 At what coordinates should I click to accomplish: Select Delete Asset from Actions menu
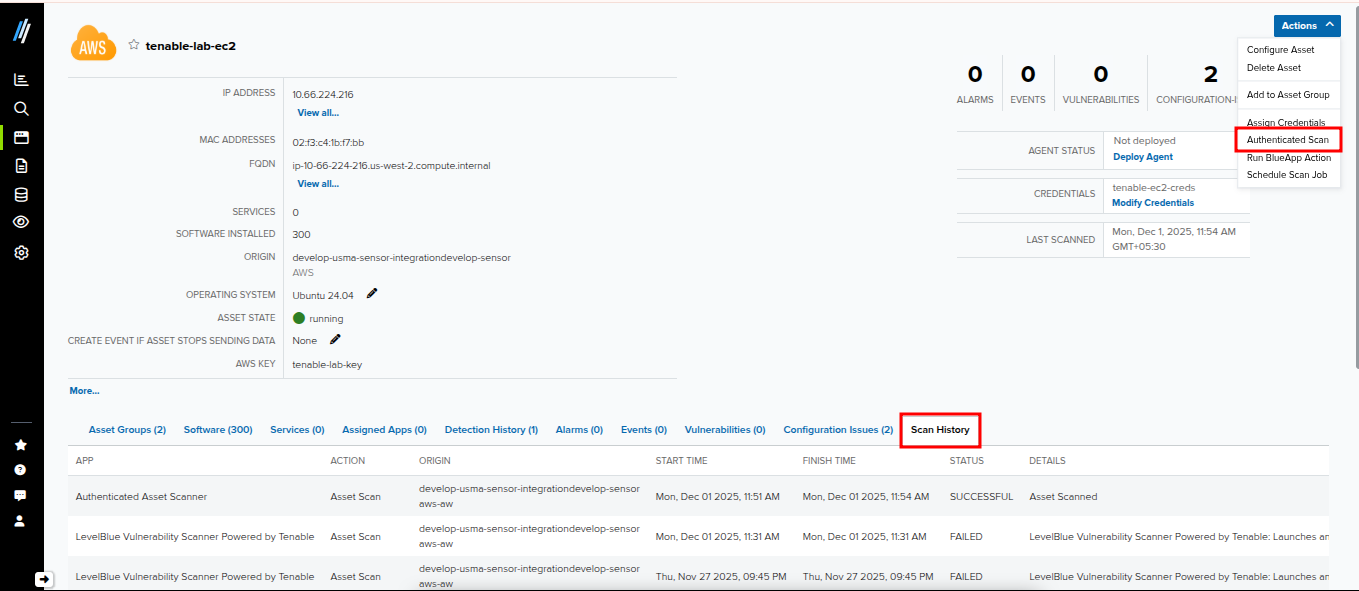1274,68
